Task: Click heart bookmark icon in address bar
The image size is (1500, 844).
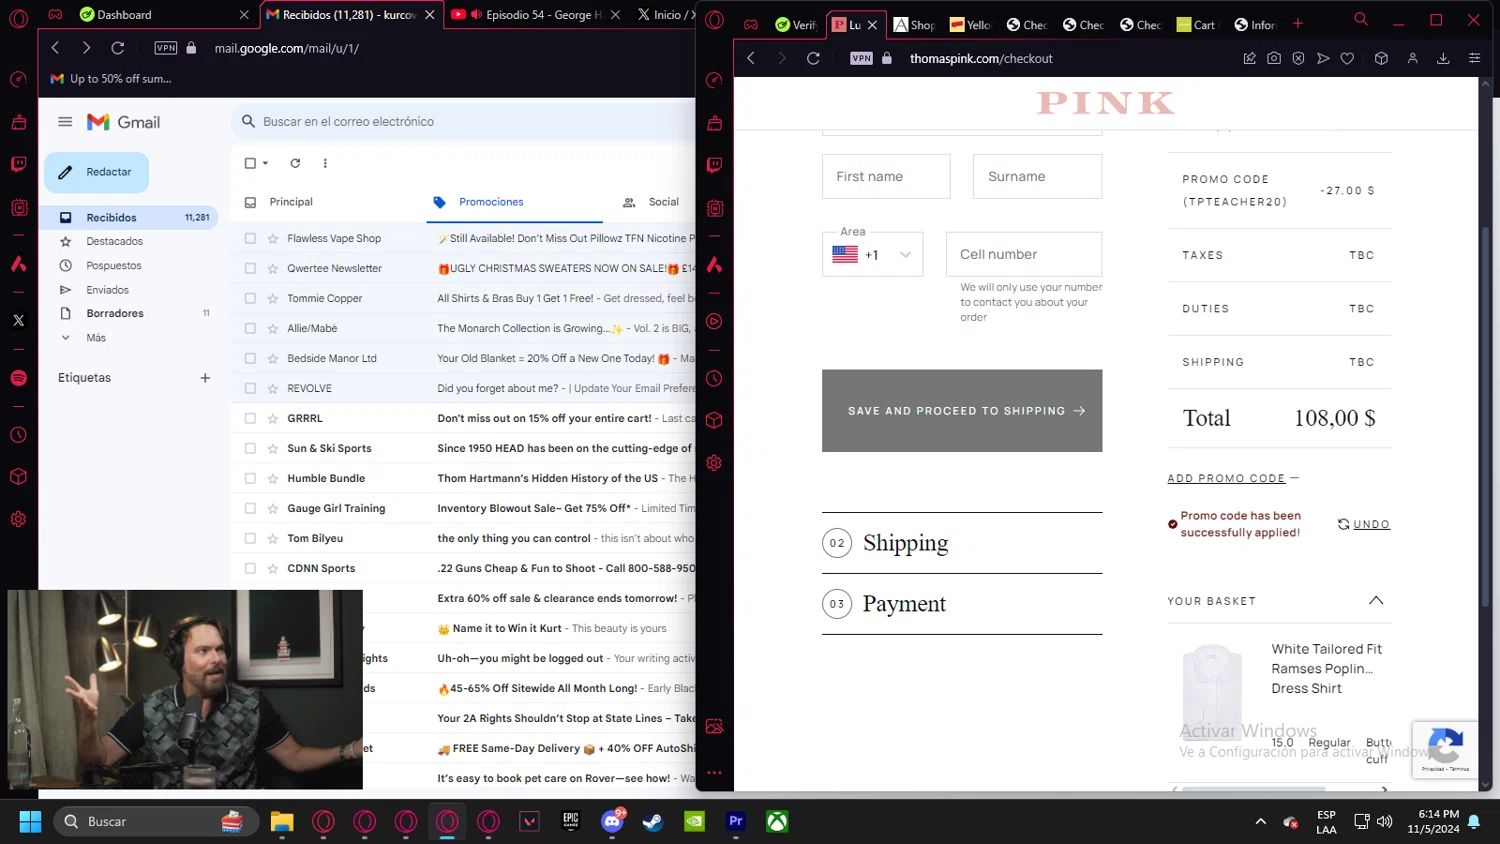Action: (1347, 58)
